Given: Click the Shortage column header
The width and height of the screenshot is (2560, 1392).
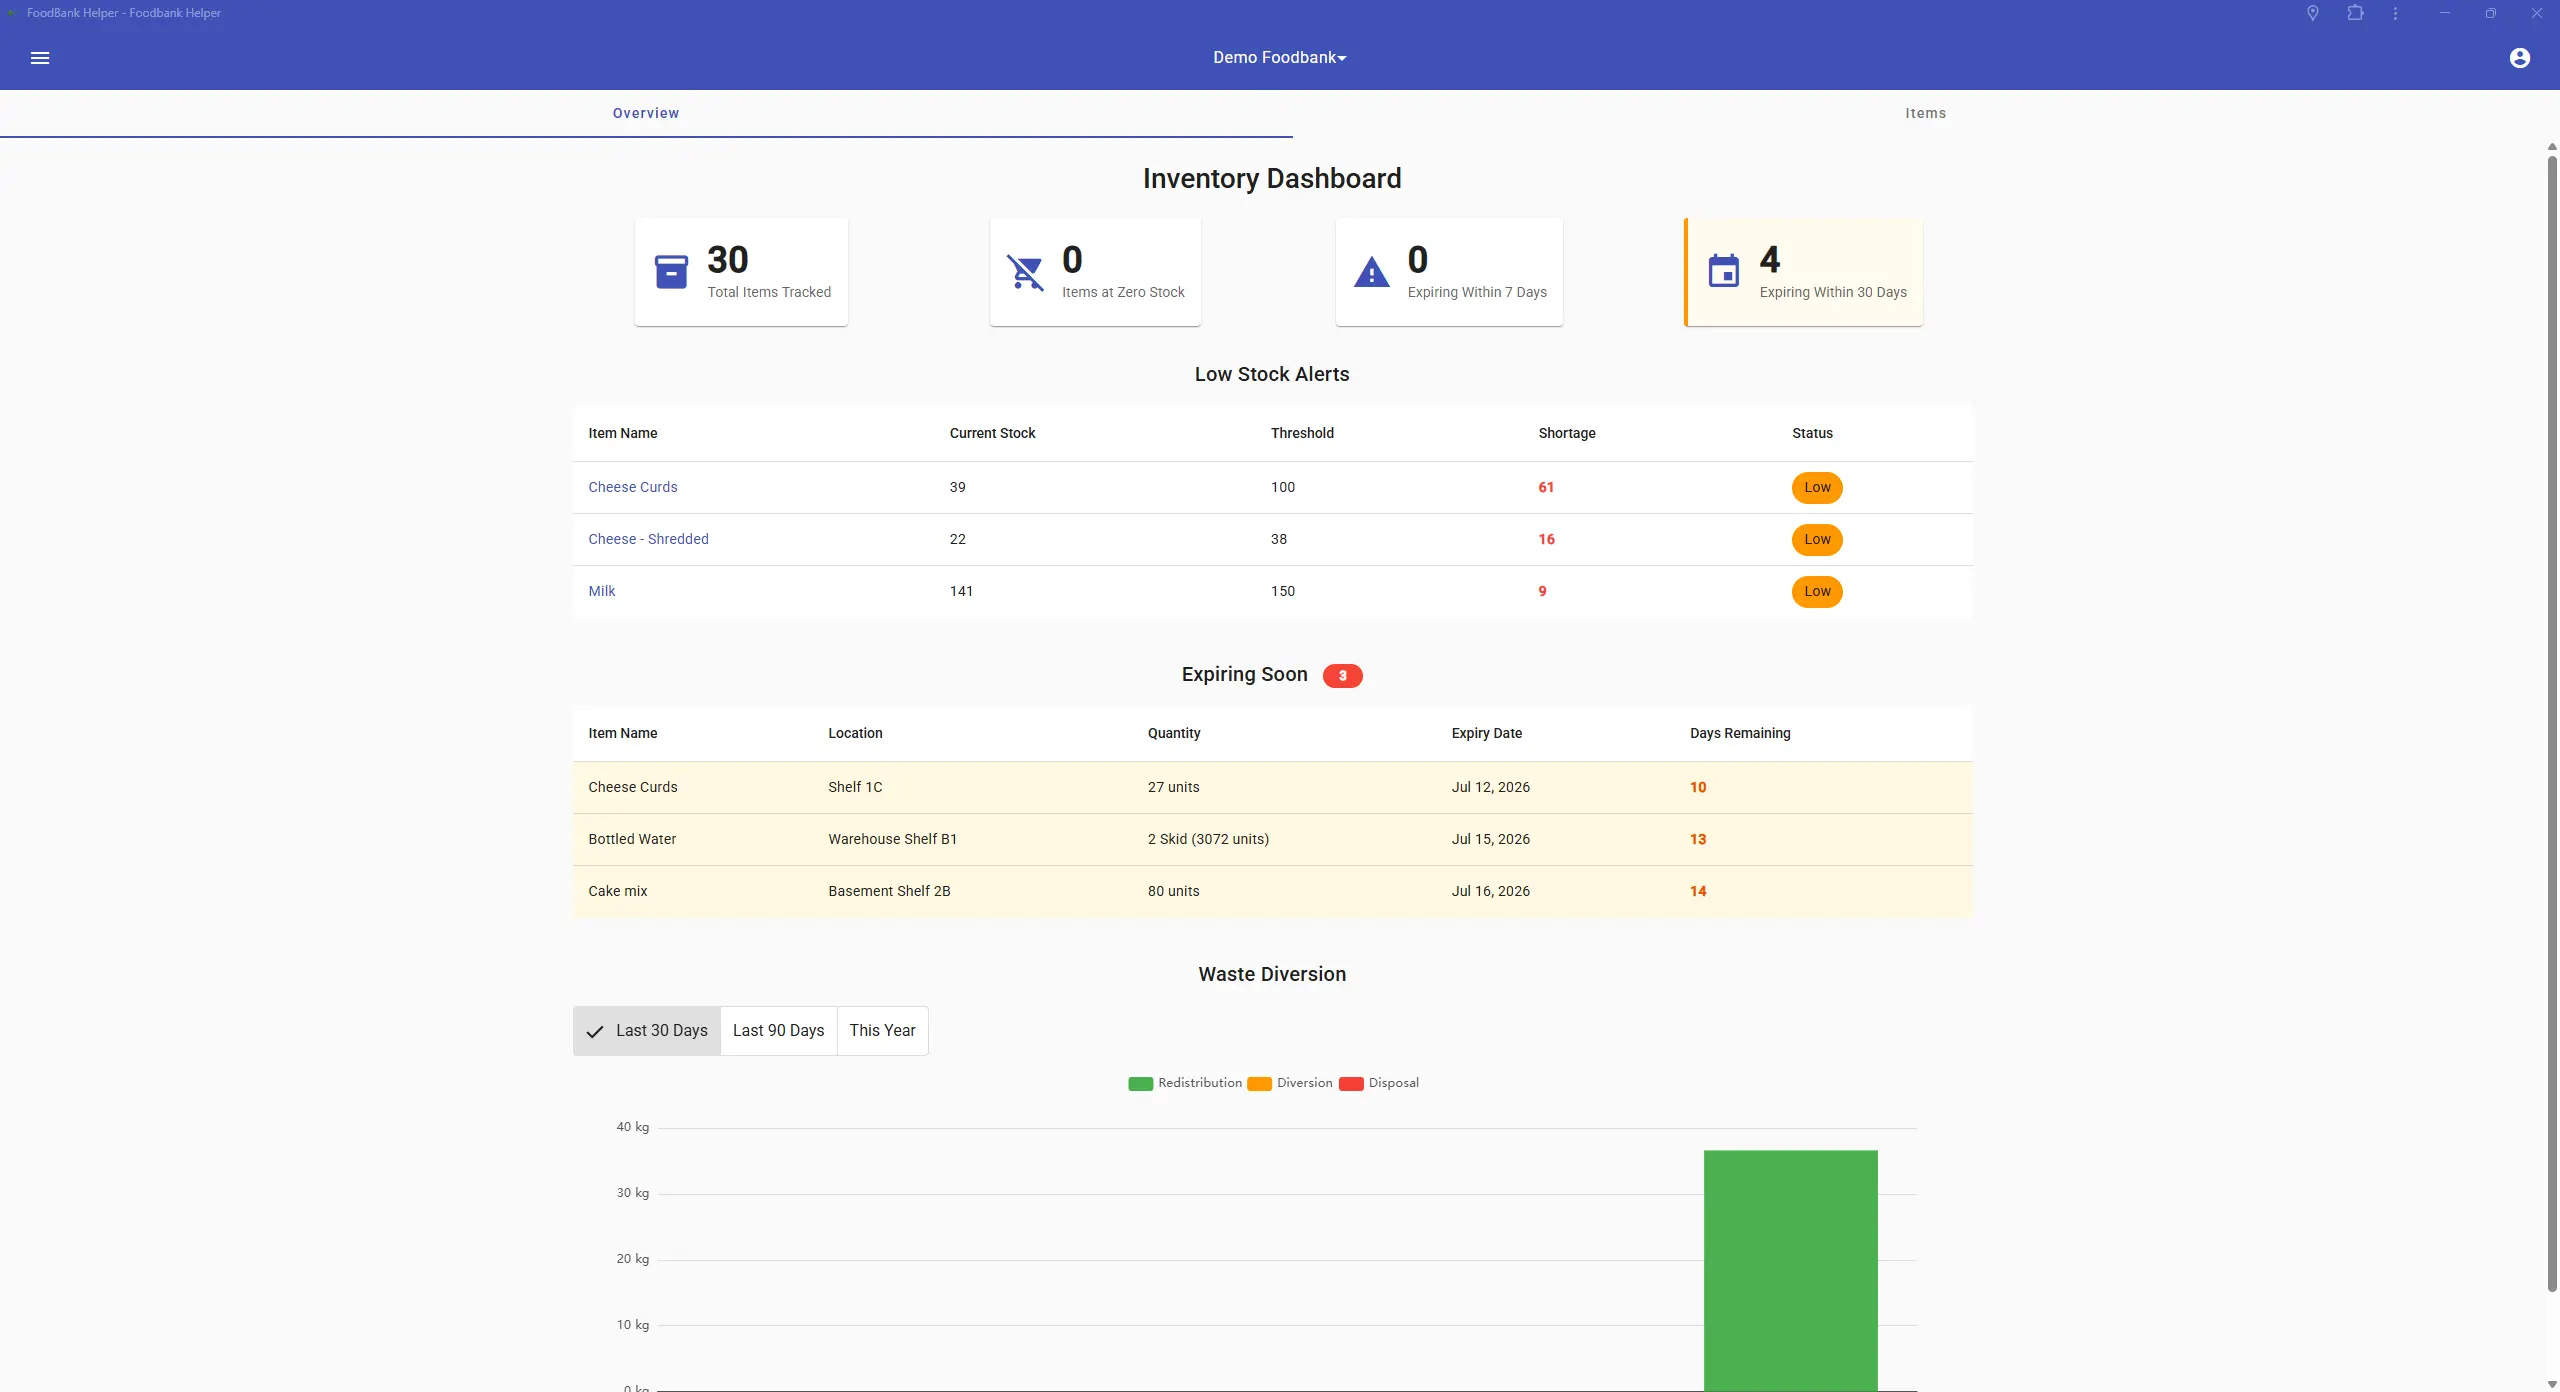Looking at the screenshot, I should 1566,433.
